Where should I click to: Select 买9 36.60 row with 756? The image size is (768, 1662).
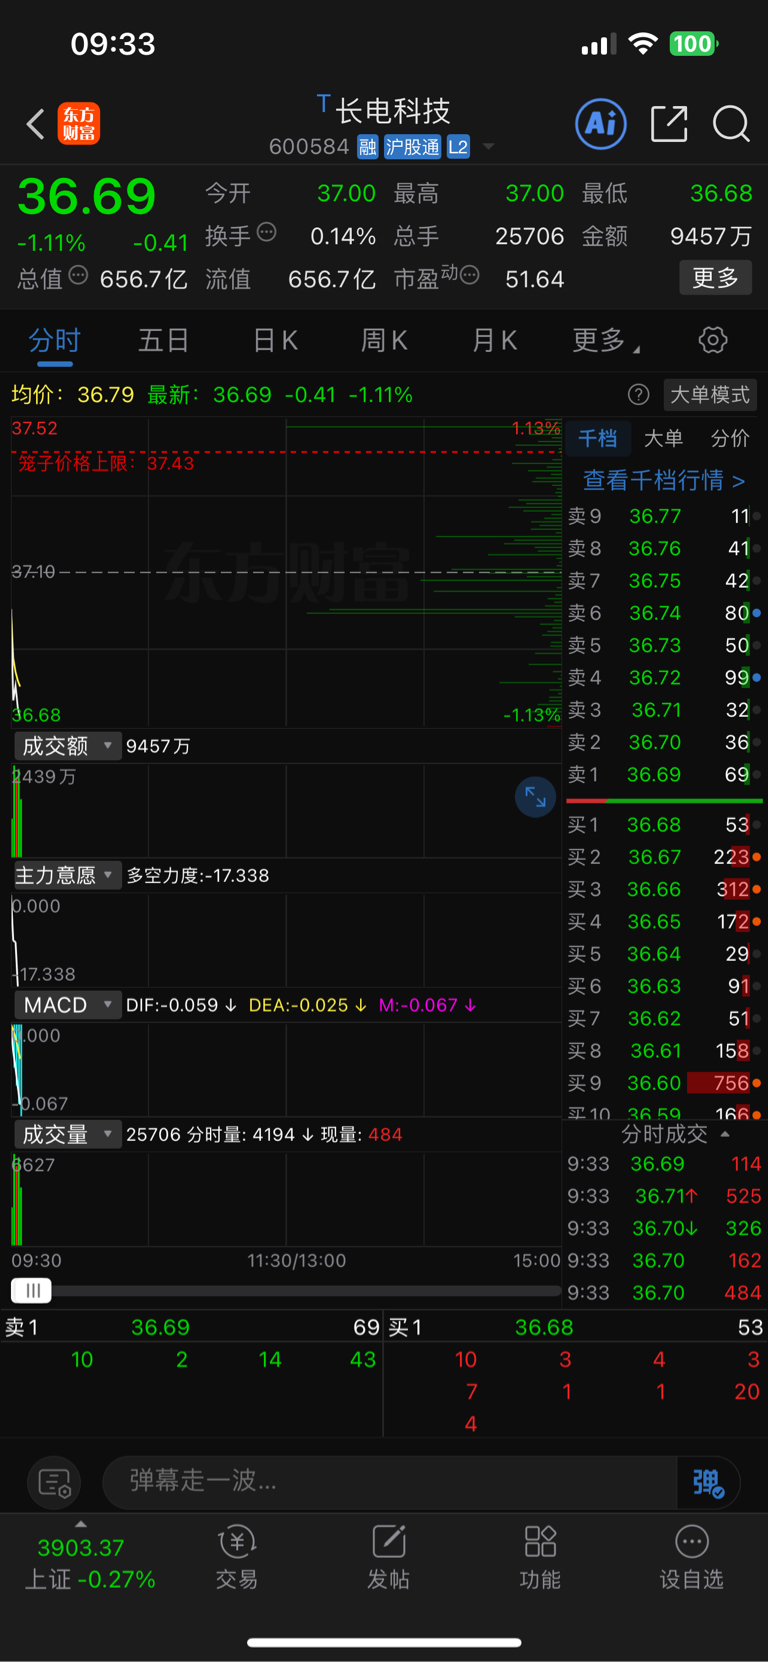coord(664,1083)
